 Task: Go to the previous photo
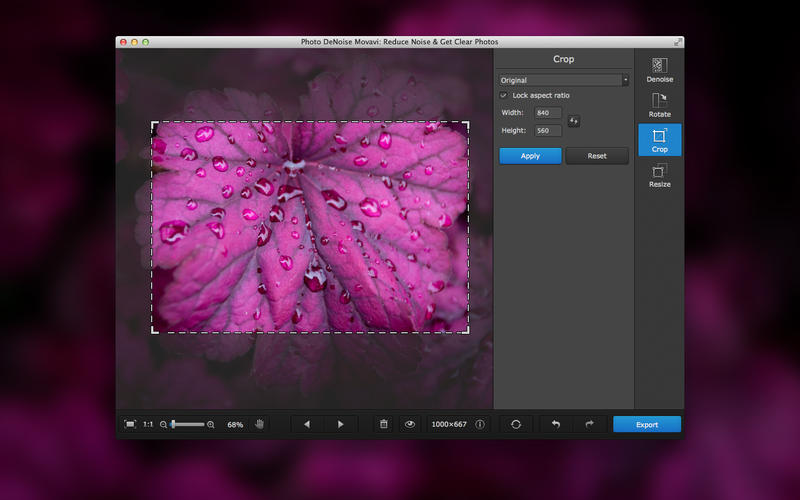(307, 424)
